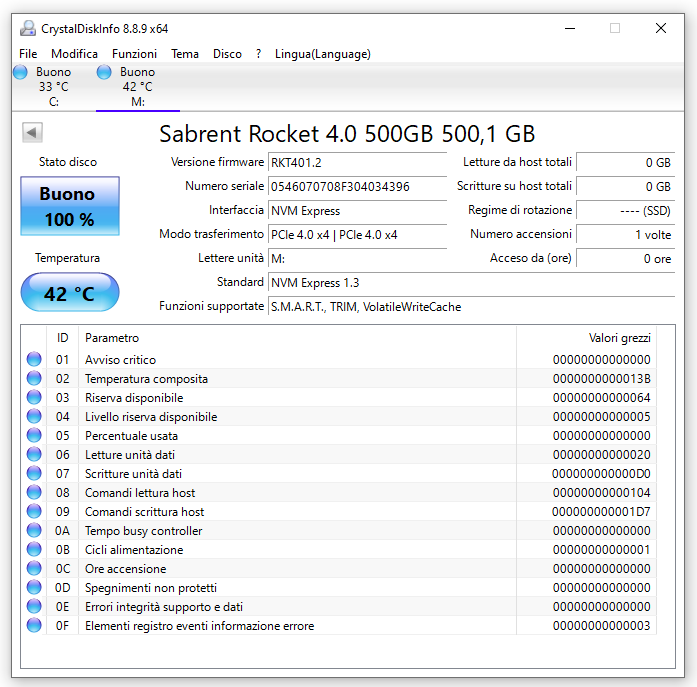697x687 pixels.
Task: Click the 42 °C temperature button
Action: [x=70, y=292]
